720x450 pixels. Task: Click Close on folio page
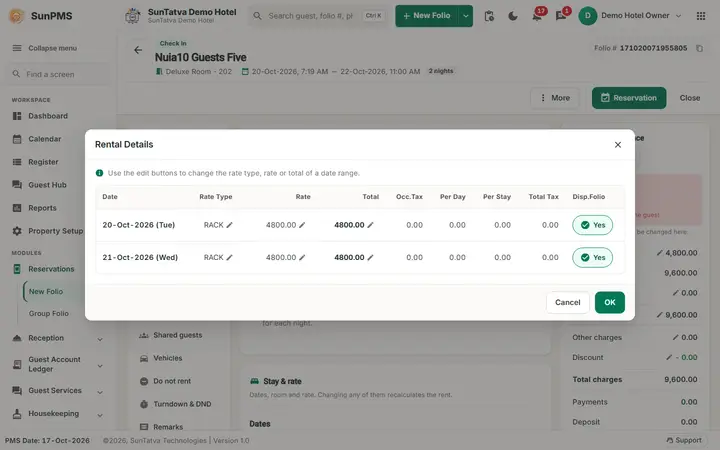click(690, 98)
